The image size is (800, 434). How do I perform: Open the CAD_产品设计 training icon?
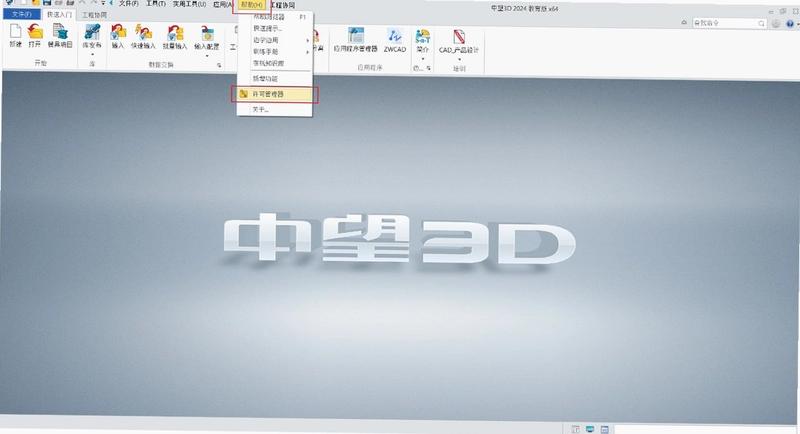tap(459, 37)
